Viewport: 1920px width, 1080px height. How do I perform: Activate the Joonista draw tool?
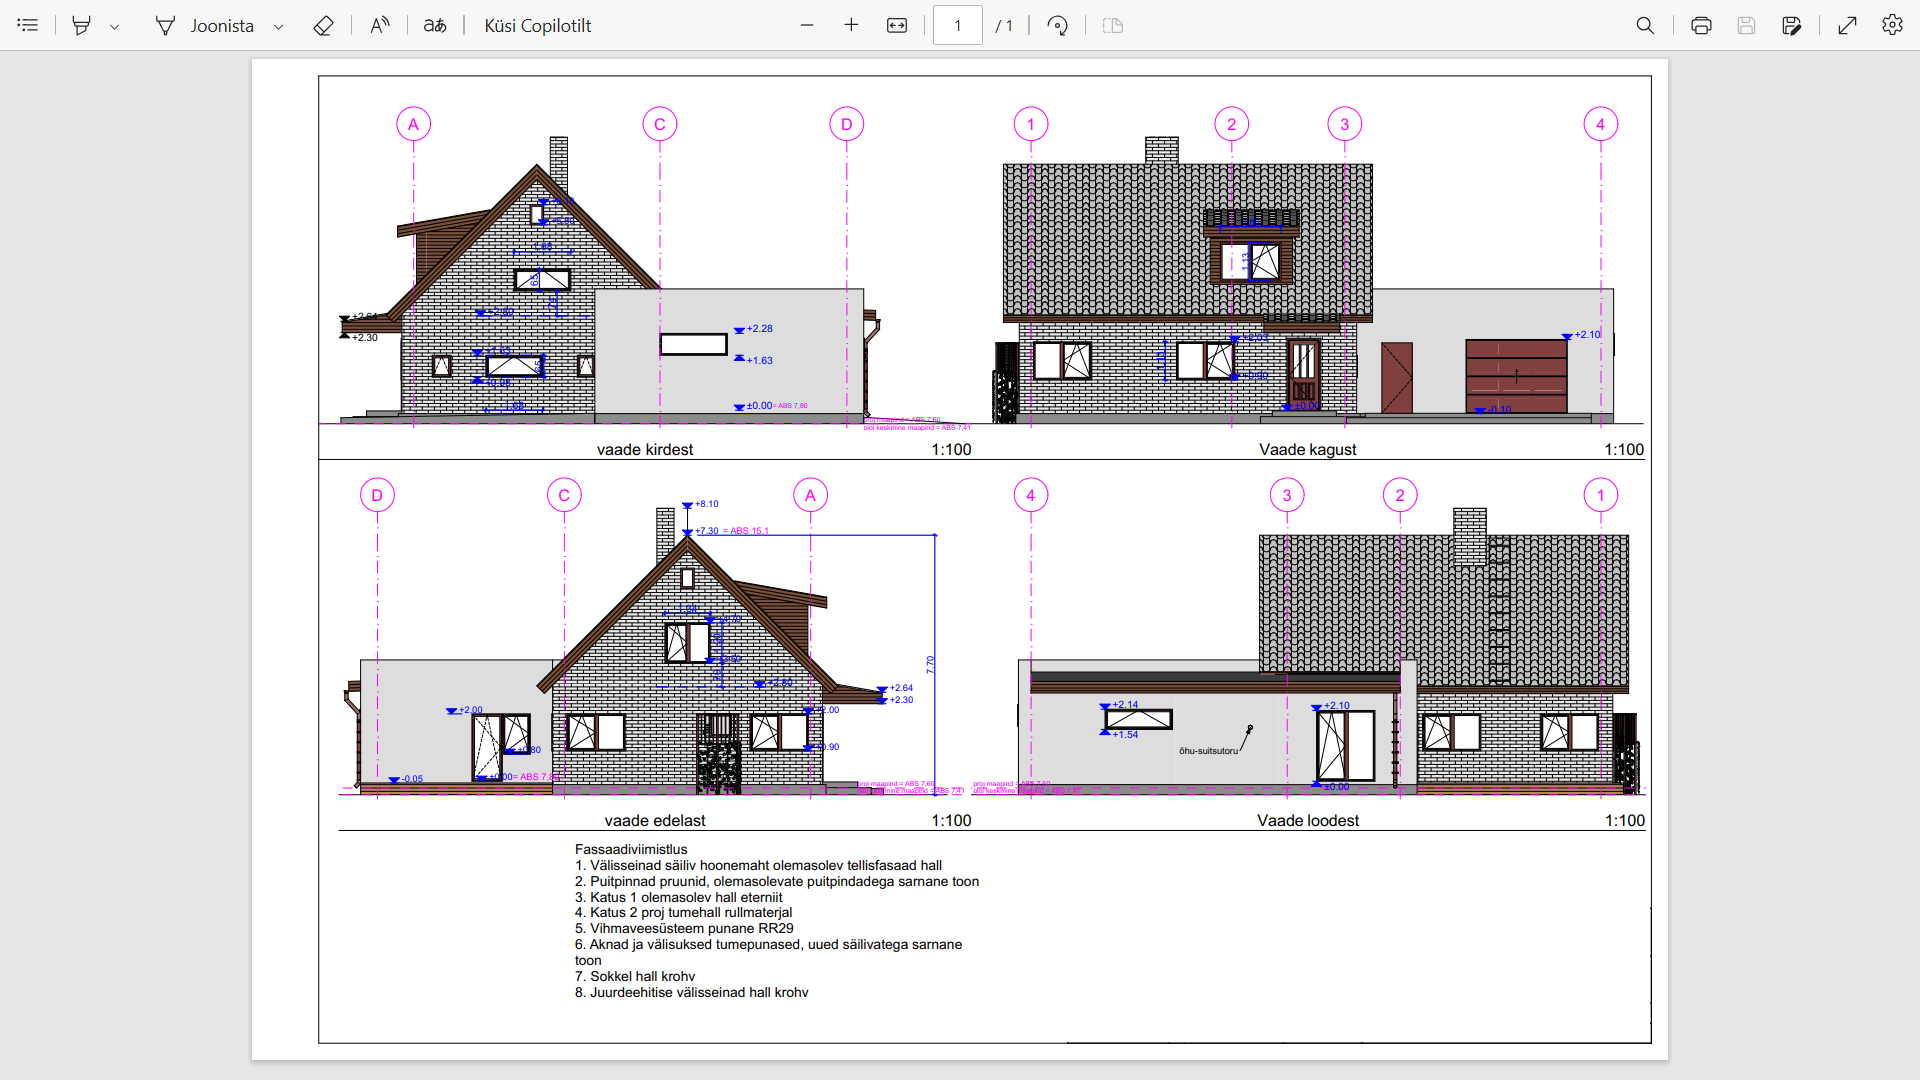205,25
